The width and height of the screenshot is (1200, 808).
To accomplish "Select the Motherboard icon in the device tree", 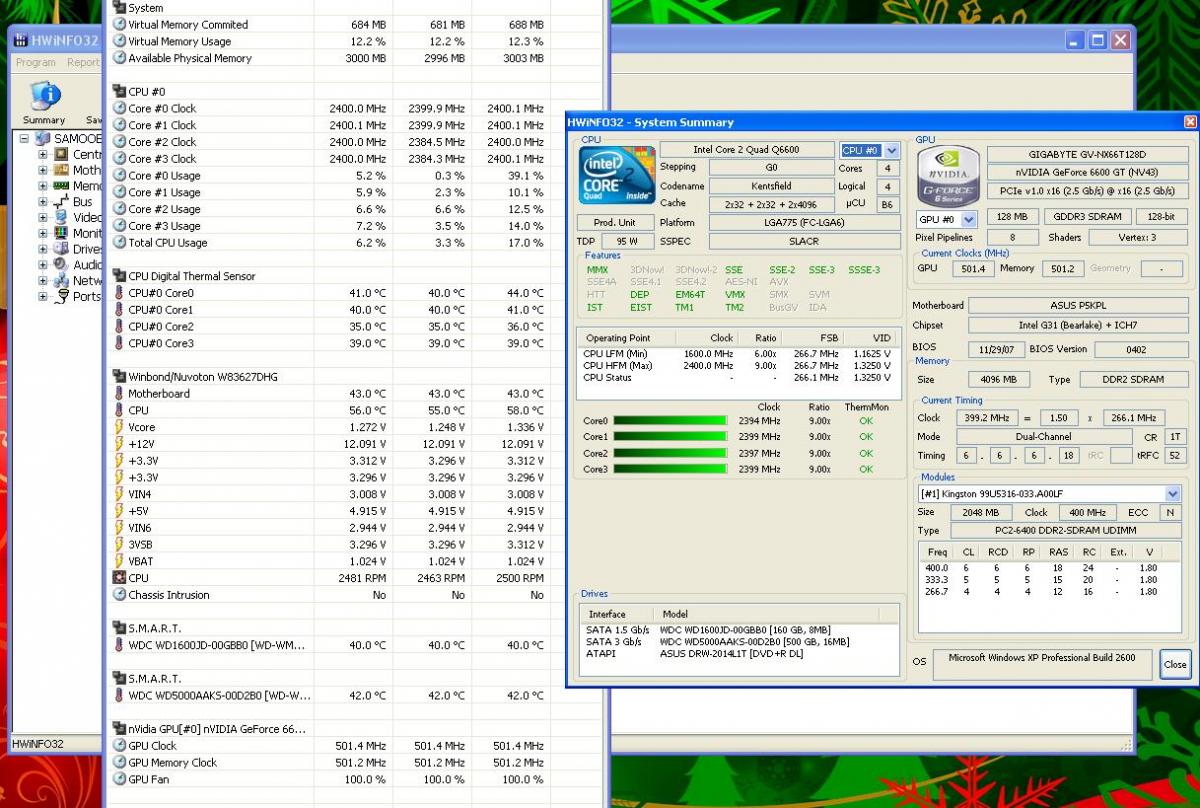I will [x=62, y=170].
